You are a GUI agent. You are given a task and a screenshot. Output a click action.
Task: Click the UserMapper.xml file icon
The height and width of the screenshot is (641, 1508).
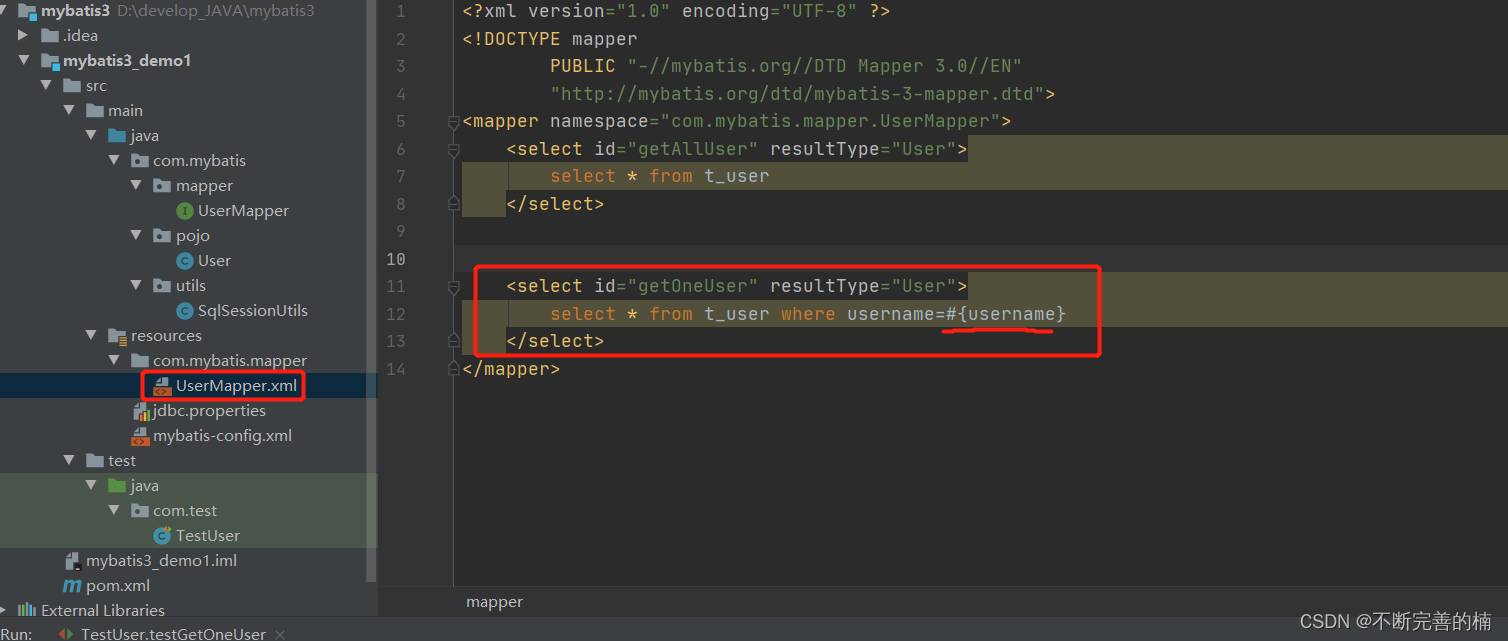tap(162, 385)
